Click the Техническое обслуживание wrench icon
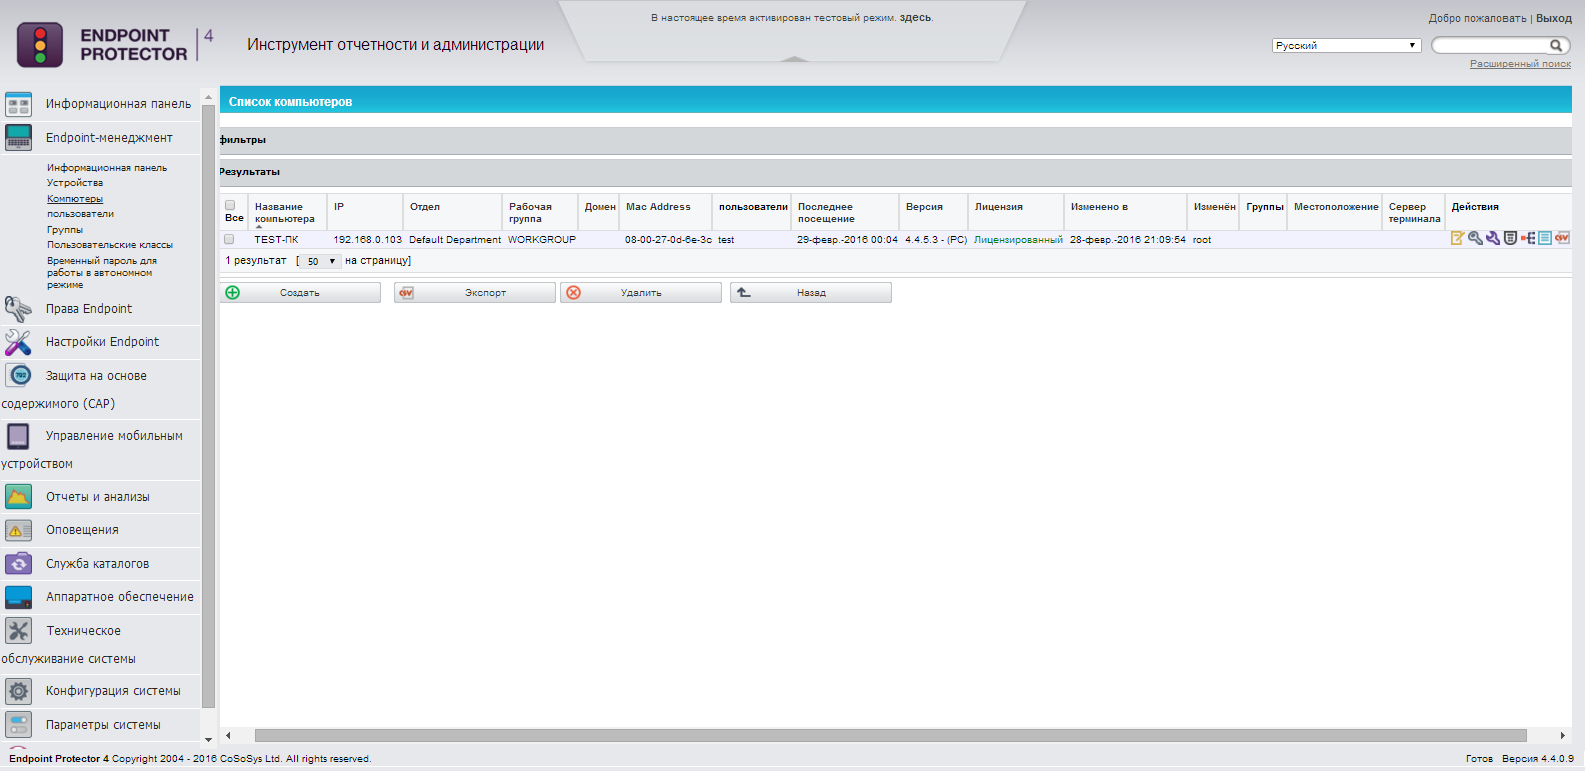The height and width of the screenshot is (771, 1585). tap(18, 631)
